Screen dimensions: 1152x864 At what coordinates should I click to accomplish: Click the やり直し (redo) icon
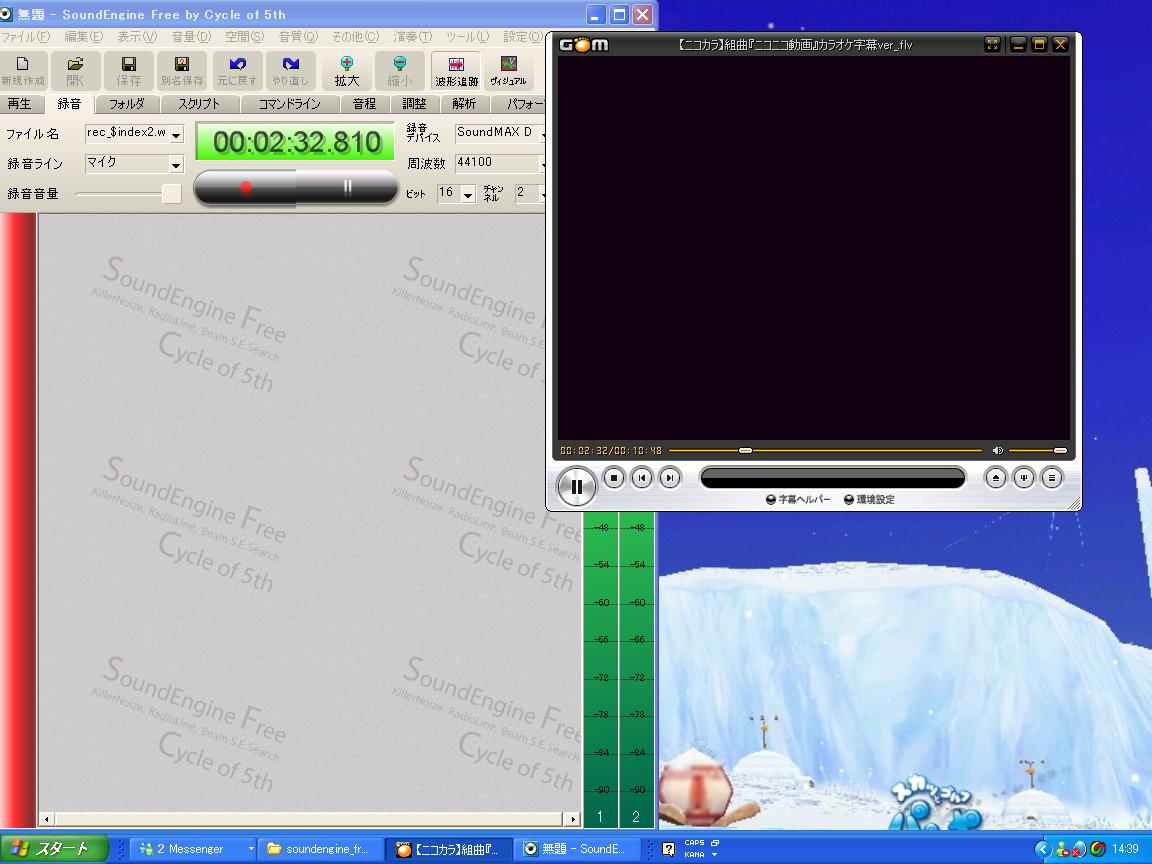tap(290, 71)
